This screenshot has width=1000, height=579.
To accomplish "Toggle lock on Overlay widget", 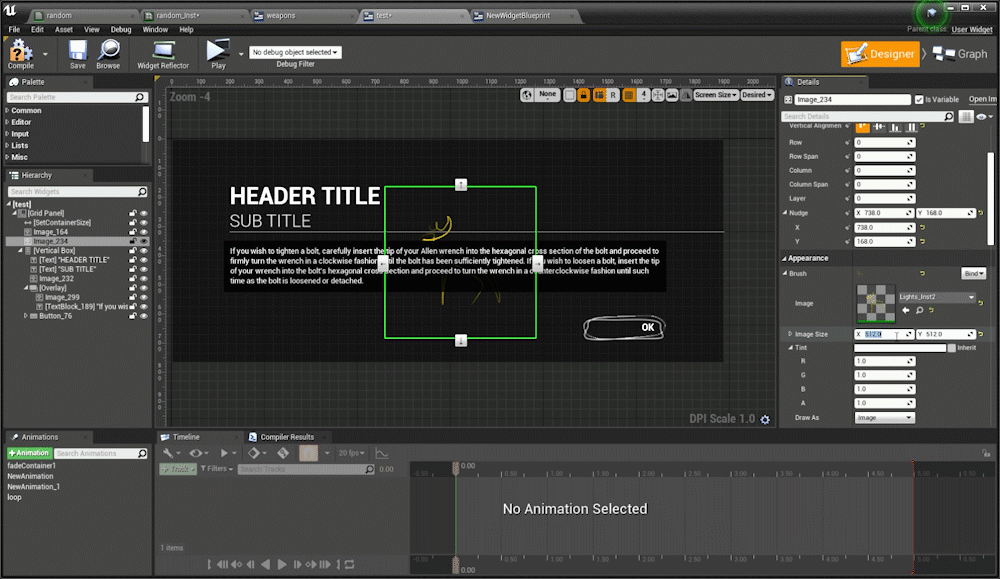I will point(133,288).
